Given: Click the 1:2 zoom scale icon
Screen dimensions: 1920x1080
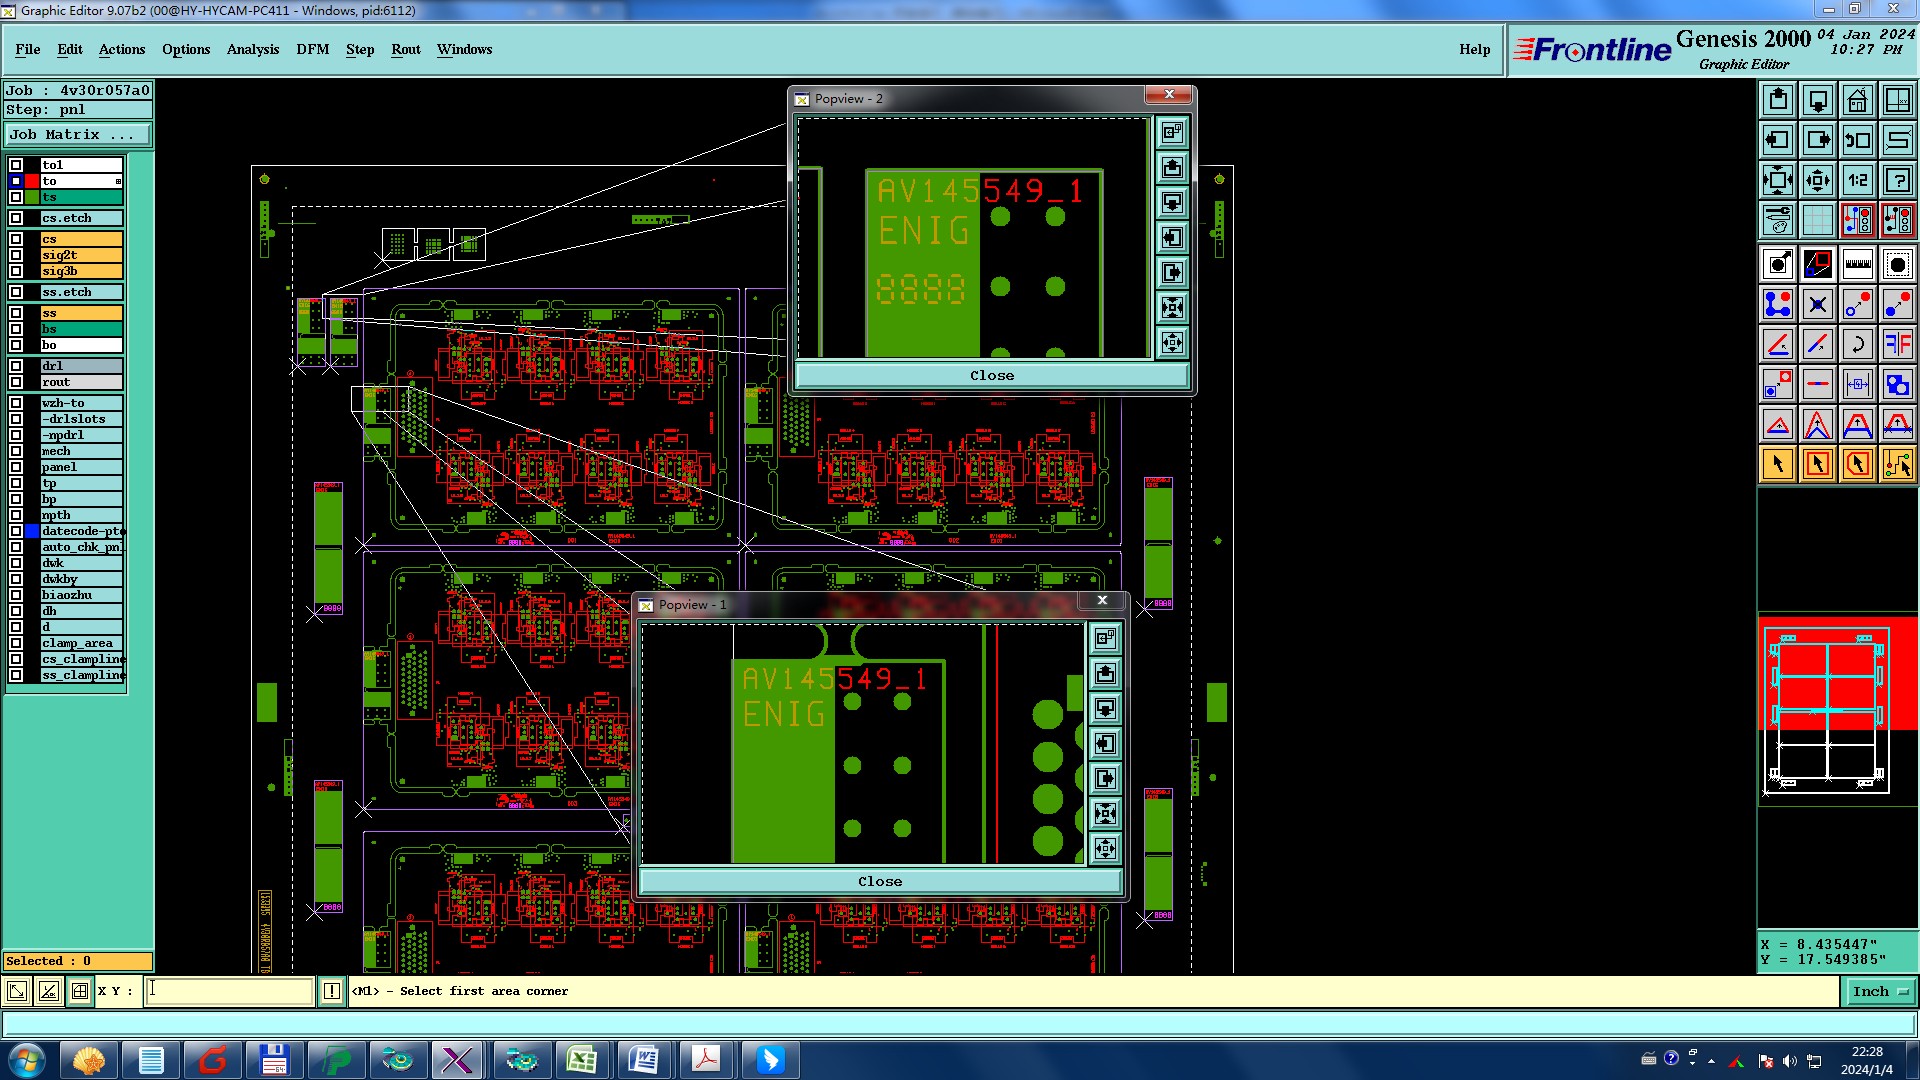Looking at the screenshot, I should coord(1858,180).
